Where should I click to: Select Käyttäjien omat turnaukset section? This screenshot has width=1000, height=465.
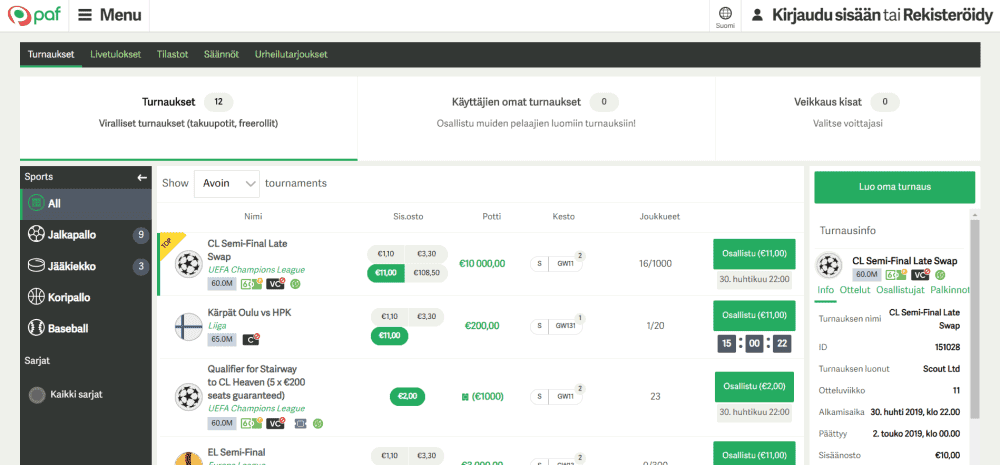click(536, 119)
